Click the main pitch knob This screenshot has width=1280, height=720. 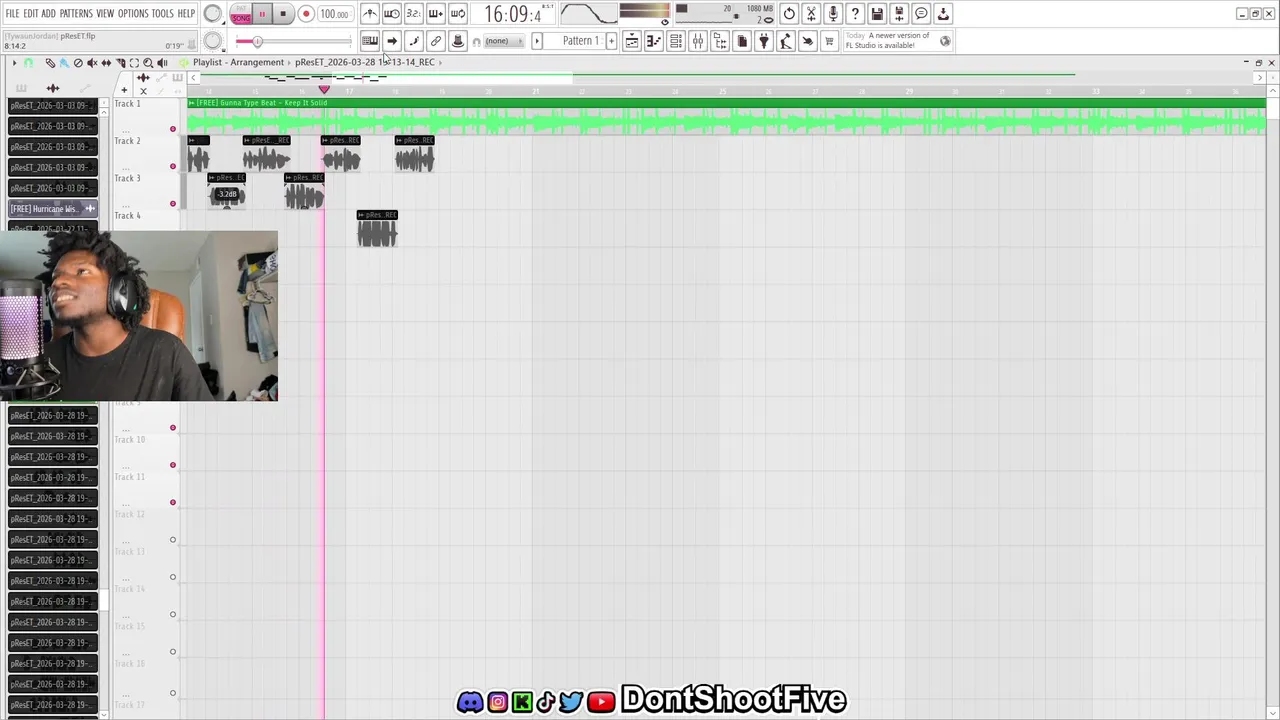[213, 41]
